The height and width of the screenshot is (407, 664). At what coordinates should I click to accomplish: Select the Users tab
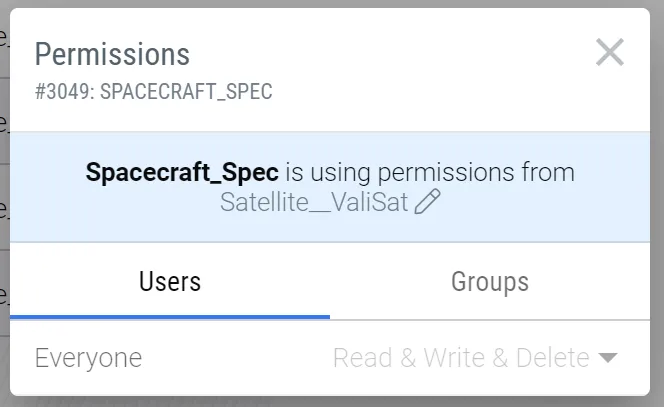point(170,282)
